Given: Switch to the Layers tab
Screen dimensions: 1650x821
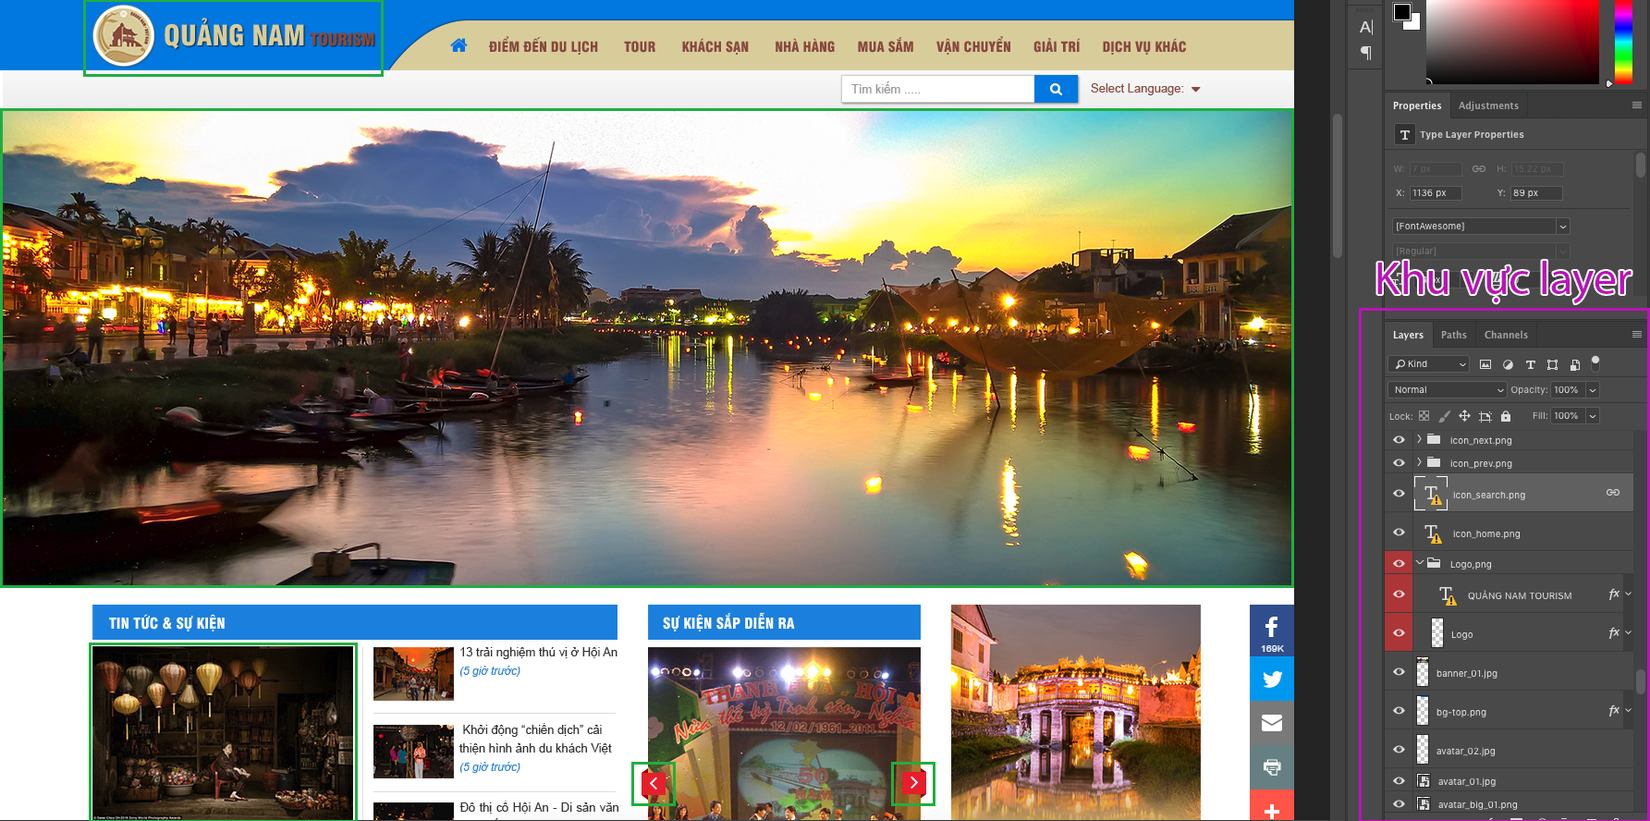Looking at the screenshot, I should click(1408, 335).
